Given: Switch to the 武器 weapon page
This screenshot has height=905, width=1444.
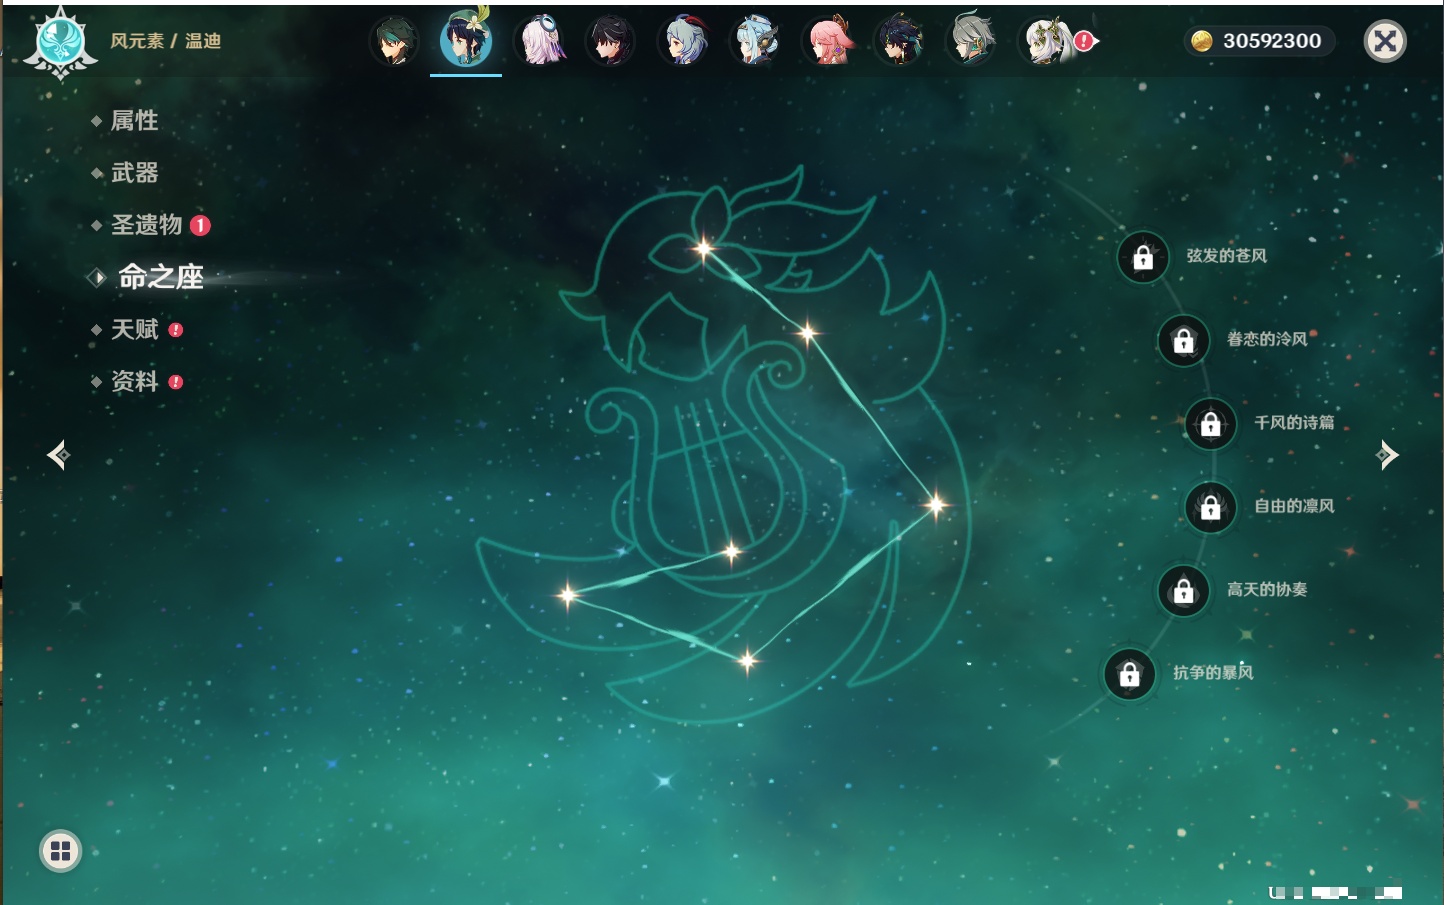Looking at the screenshot, I should point(134,173).
